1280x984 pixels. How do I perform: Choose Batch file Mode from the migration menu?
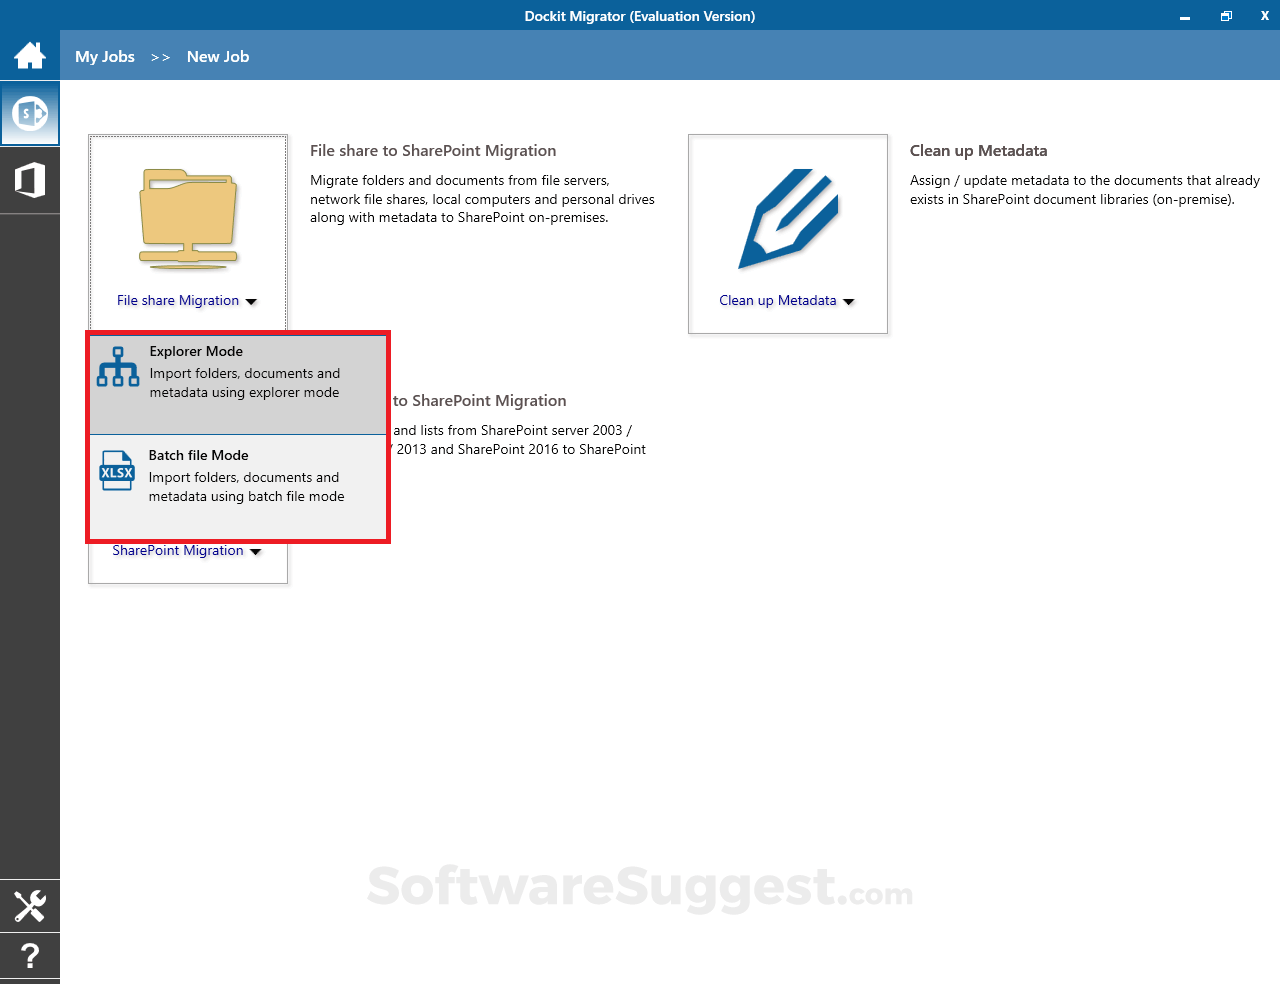pos(199,455)
